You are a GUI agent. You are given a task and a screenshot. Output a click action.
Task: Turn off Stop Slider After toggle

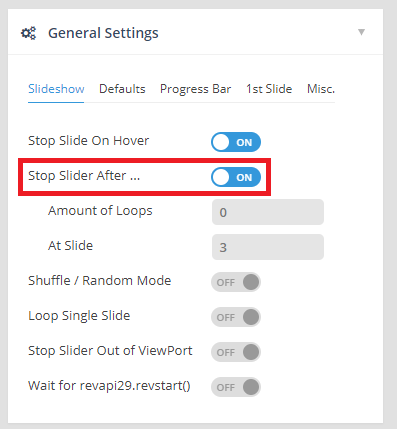pos(236,177)
